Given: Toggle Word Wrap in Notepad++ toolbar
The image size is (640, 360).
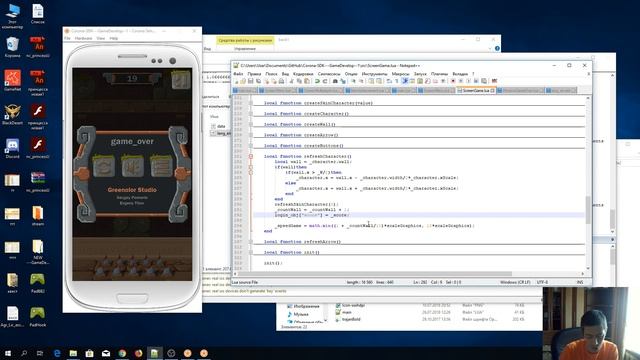Looking at the screenshot, I should click(x=389, y=81).
